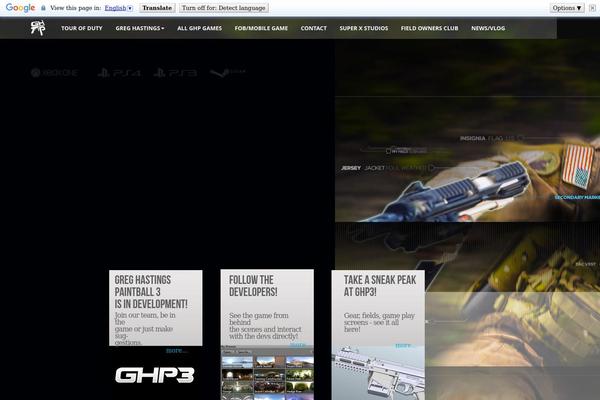Click more link under GHP3 development card
This screenshot has width=600, height=400.
coord(176,351)
